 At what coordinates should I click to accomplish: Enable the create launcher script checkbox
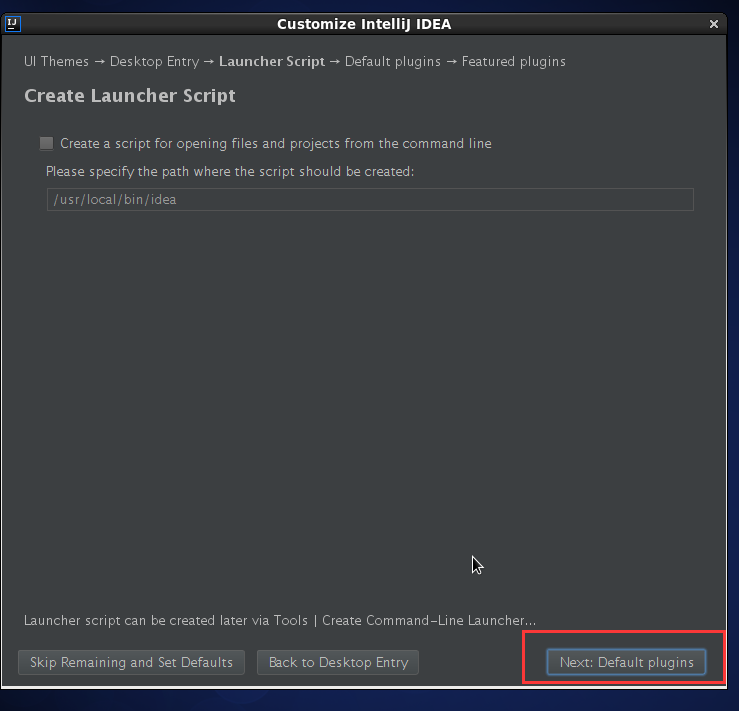coord(46,143)
